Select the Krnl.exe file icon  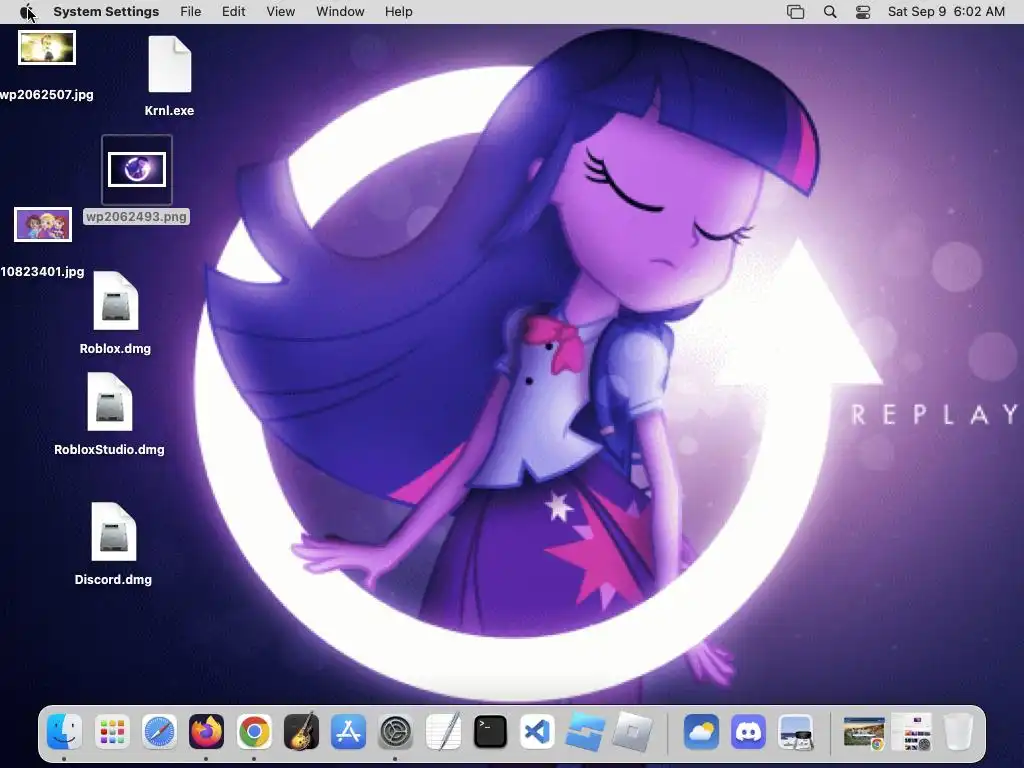170,64
